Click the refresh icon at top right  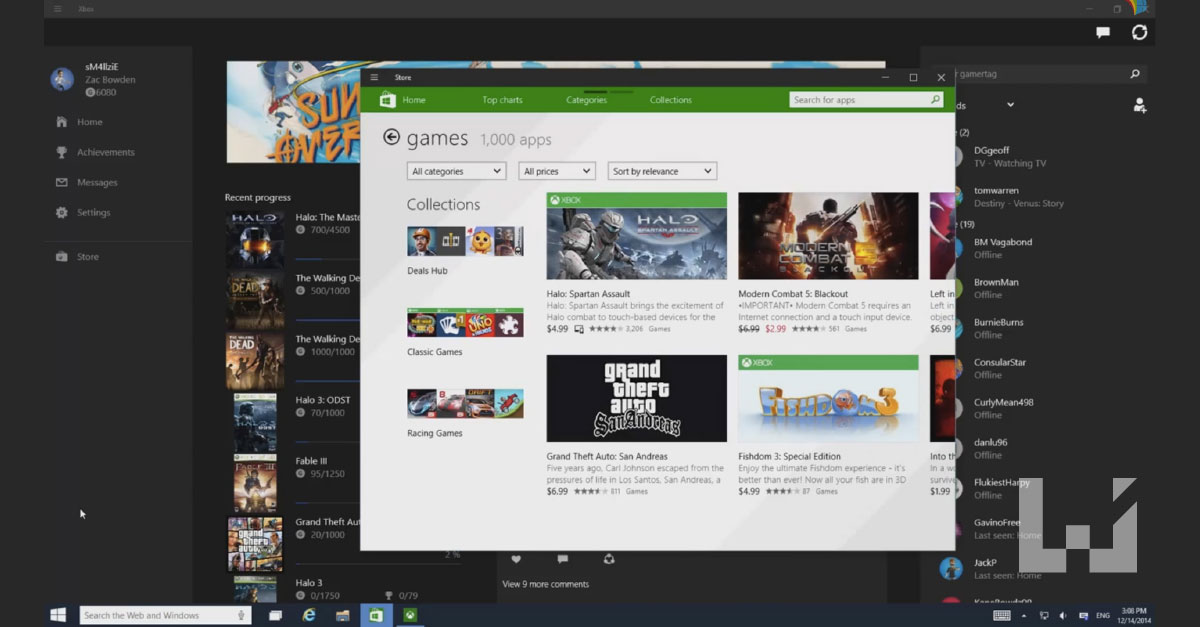click(1139, 32)
